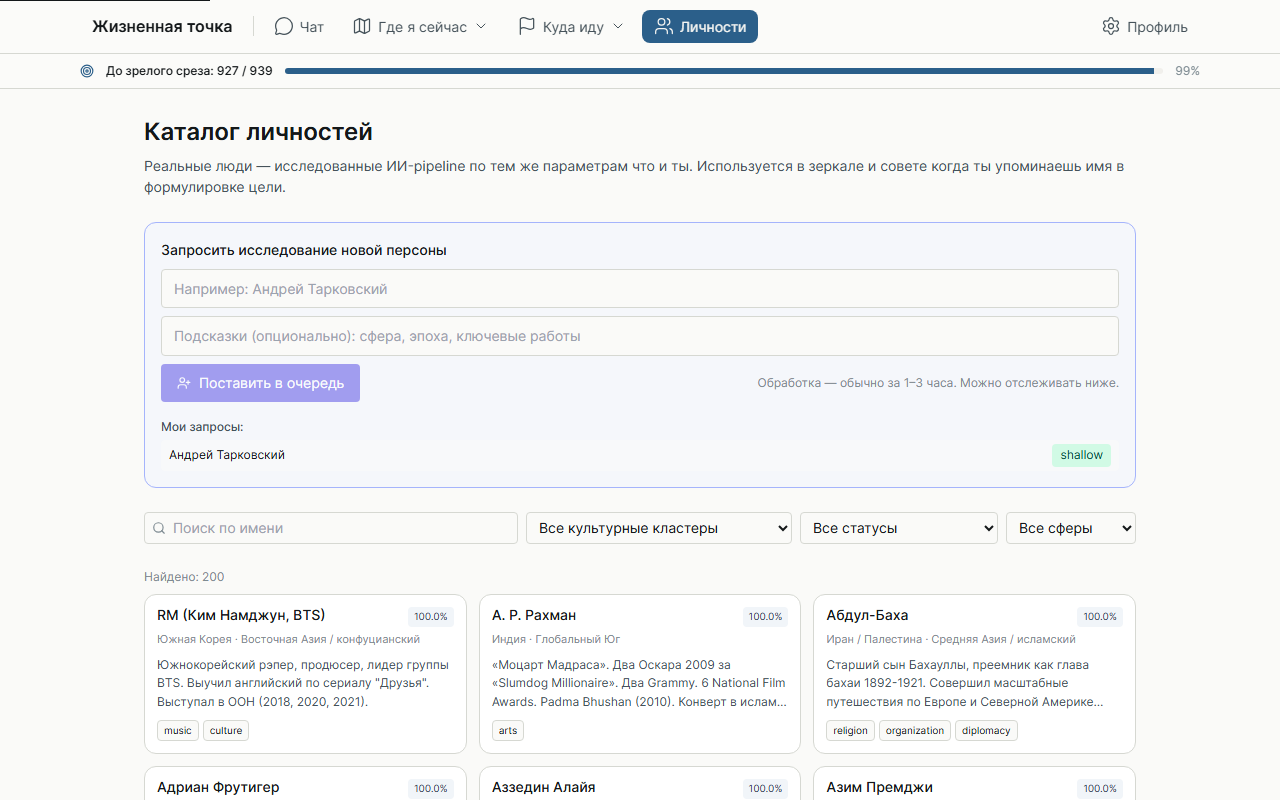
Task: Click the 100.0% badge on RM card
Action: click(x=431, y=616)
